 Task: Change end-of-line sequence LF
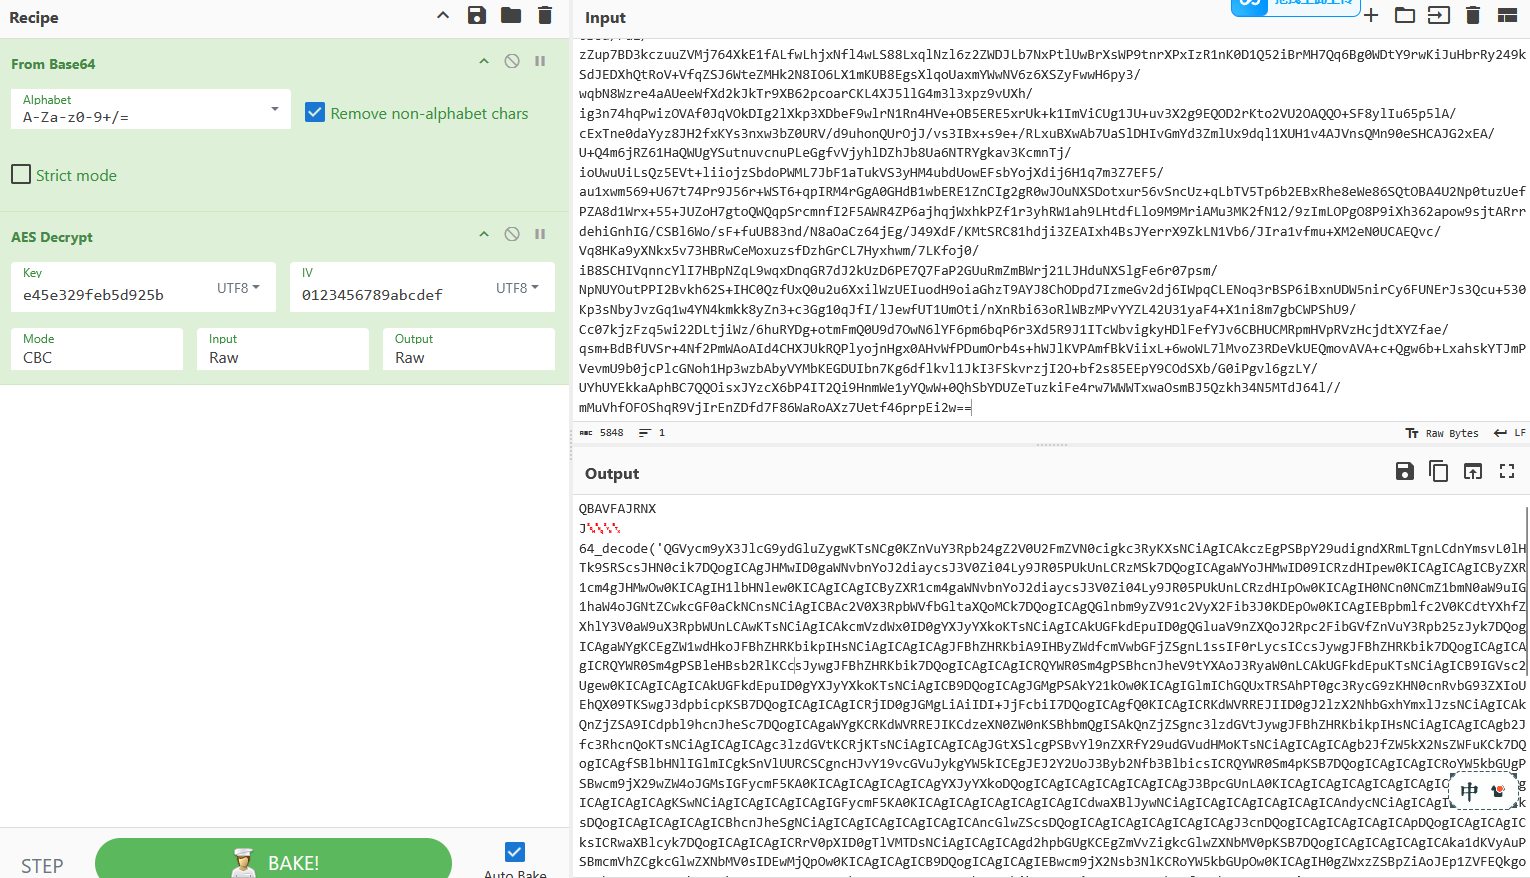pyautogui.click(x=1510, y=433)
